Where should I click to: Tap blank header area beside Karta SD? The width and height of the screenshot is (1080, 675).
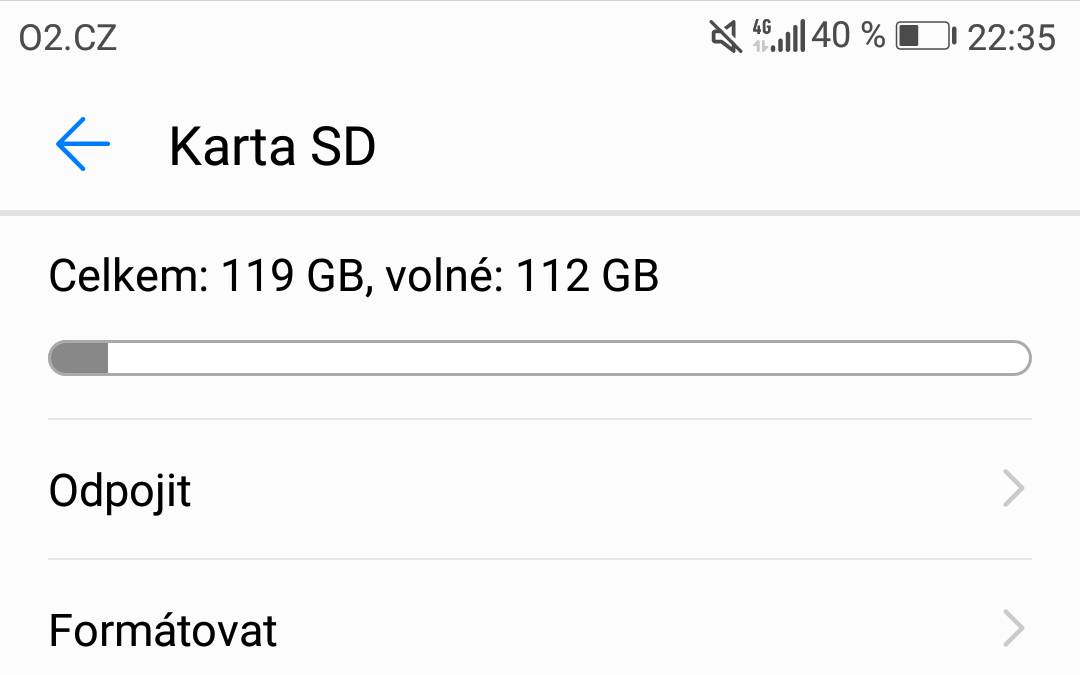tap(723, 145)
